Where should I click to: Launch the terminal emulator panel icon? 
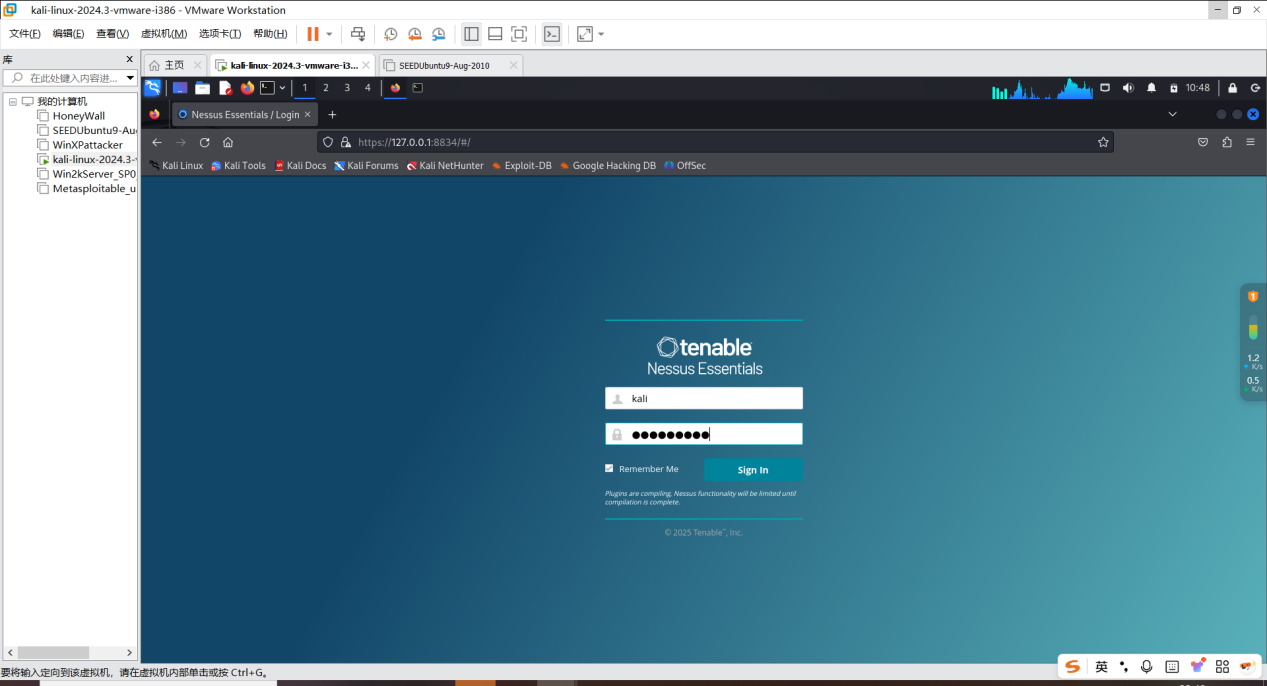click(267, 88)
